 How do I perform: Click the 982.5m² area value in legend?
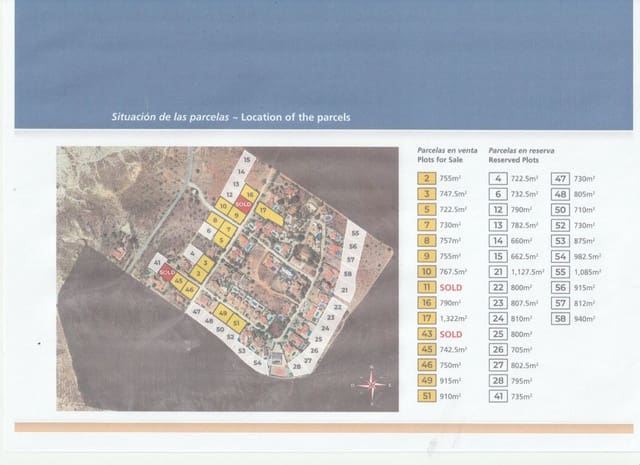tap(587, 256)
